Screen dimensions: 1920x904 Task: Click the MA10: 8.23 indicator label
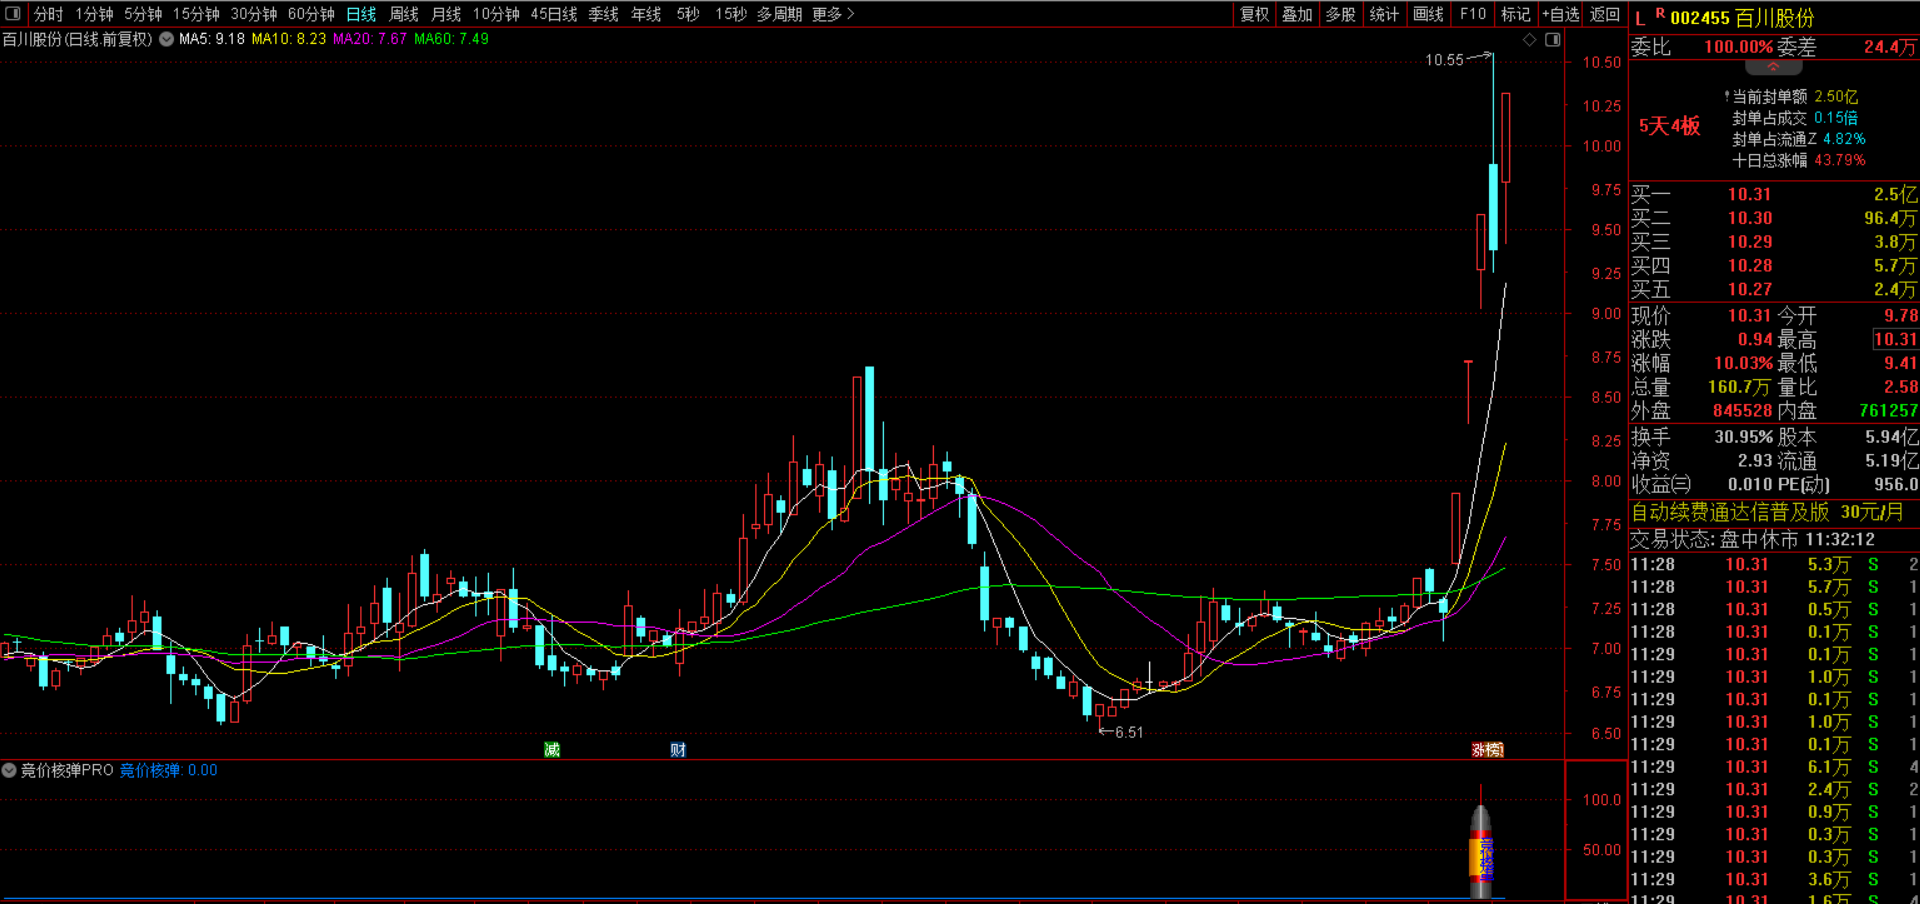tap(289, 39)
